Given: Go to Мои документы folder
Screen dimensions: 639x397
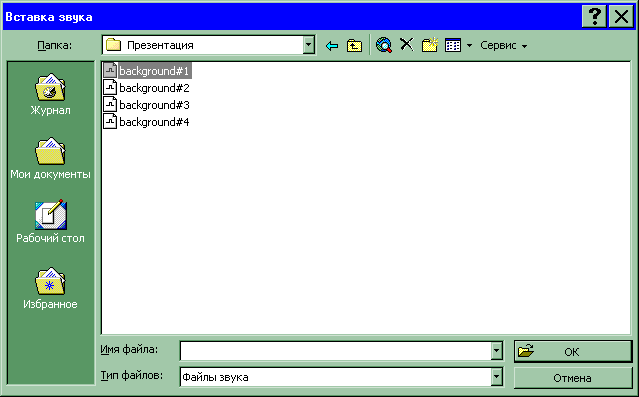Looking at the screenshot, I should [x=50, y=158].
